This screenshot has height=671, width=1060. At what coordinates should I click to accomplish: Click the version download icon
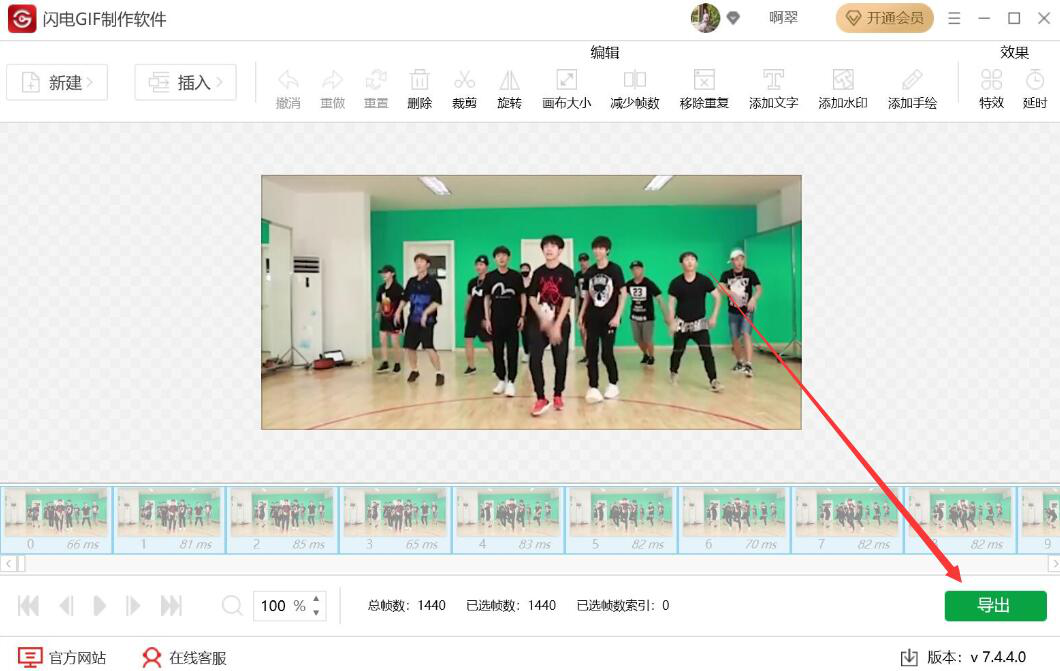(x=909, y=657)
